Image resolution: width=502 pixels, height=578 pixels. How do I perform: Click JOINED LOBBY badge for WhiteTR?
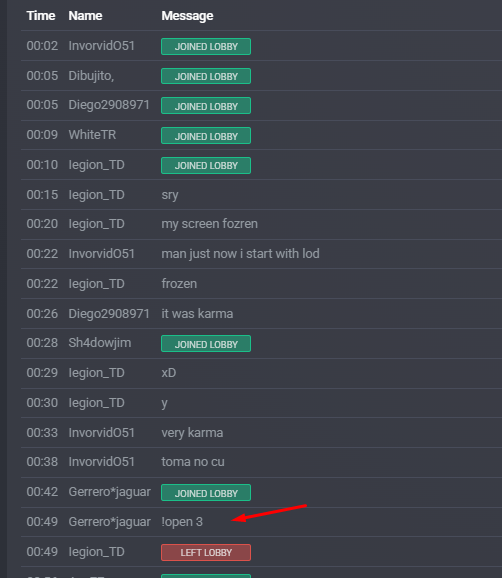click(x=206, y=136)
